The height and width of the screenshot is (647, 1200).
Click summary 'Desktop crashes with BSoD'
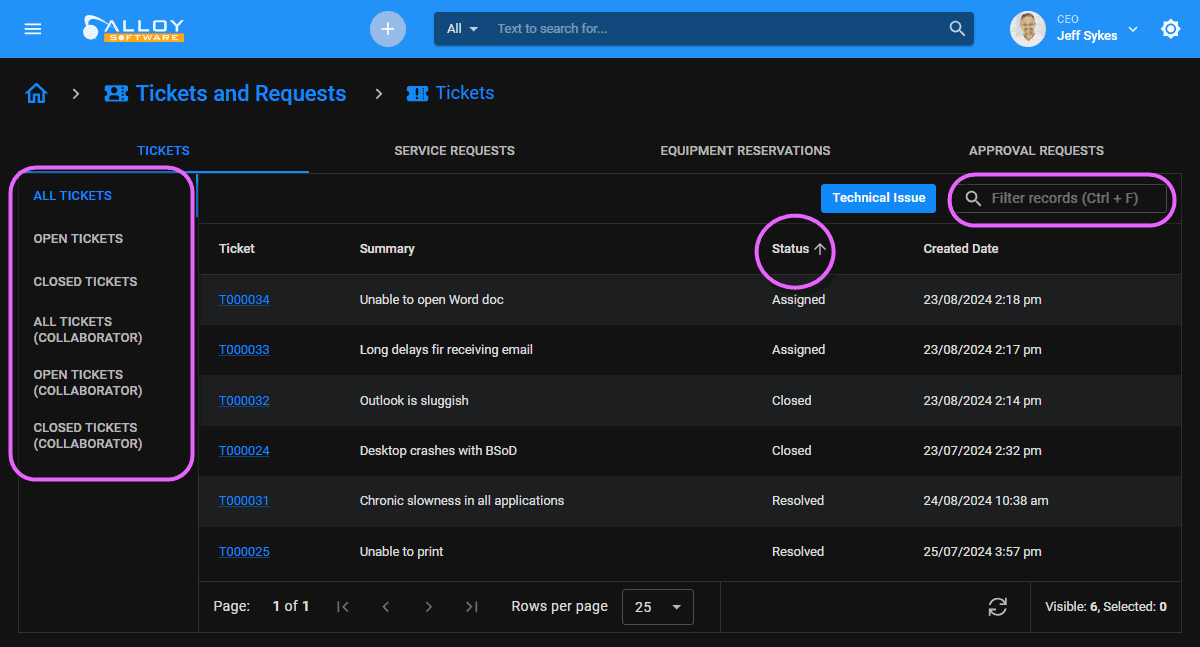[x=438, y=451]
